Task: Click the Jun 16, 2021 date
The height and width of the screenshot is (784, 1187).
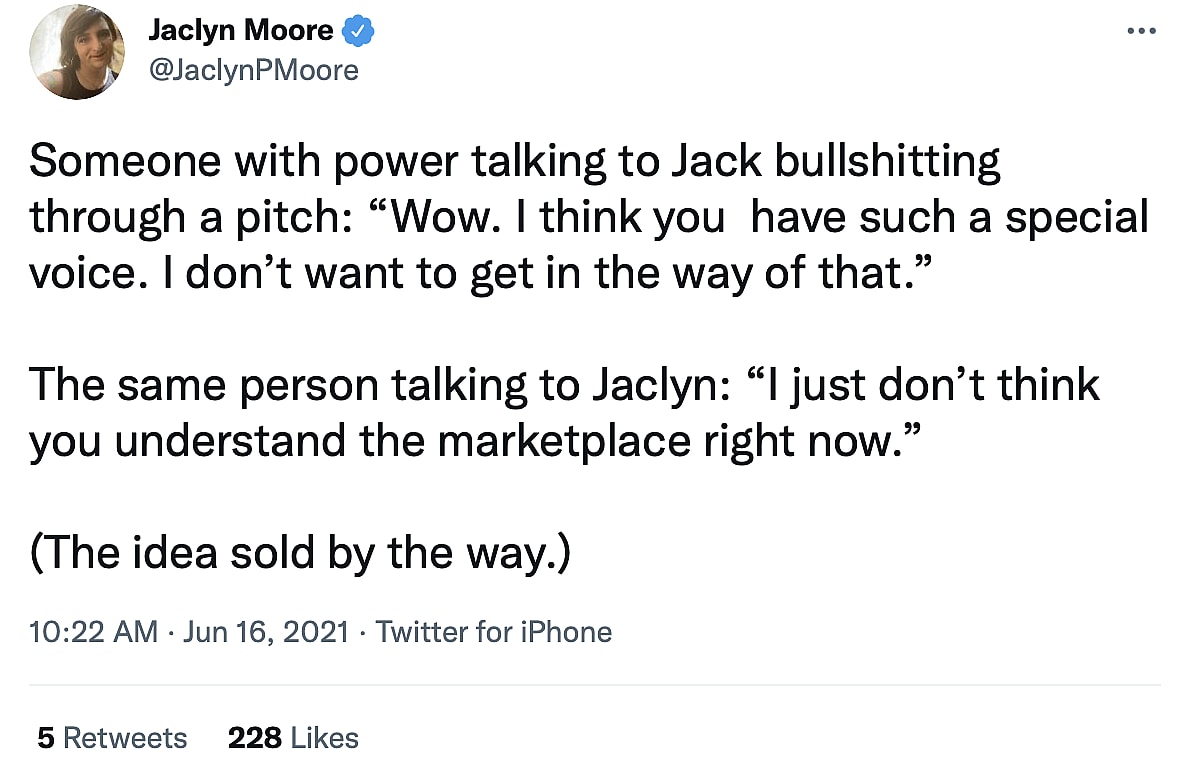Action: [266, 632]
